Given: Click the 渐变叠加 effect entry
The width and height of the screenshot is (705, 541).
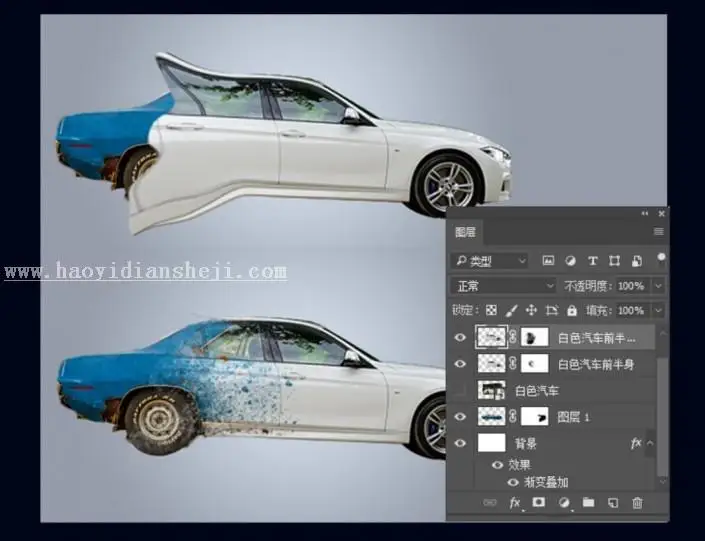Looking at the screenshot, I should (x=546, y=483).
